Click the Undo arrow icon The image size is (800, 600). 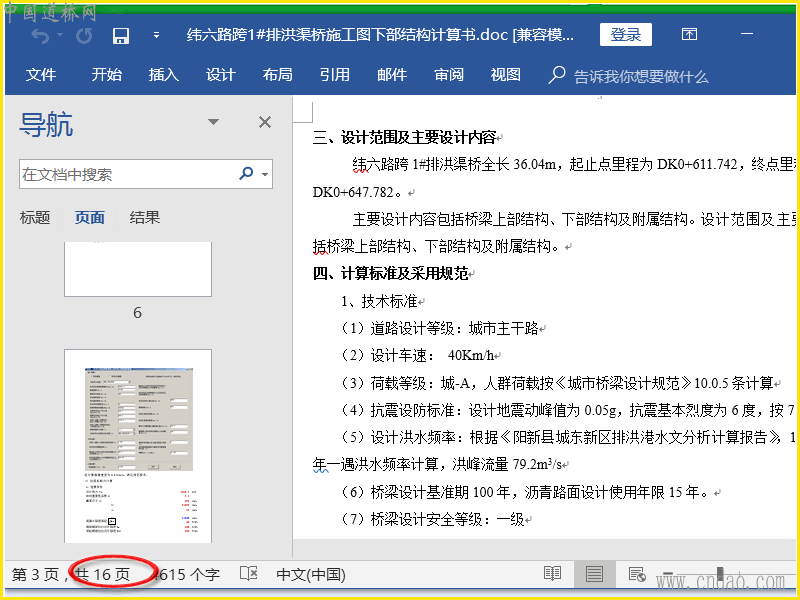(x=40, y=36)
